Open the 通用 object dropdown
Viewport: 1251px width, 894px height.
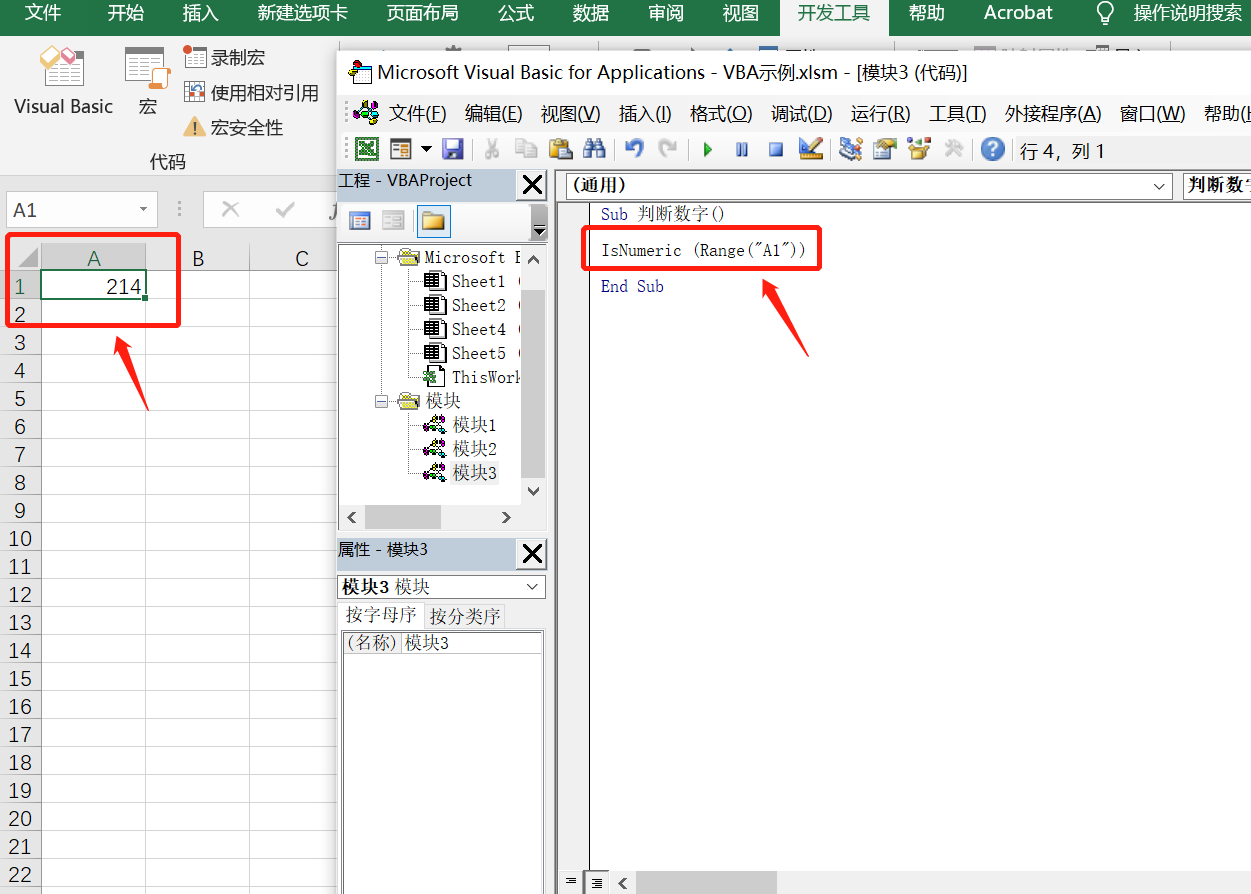[1159, 186]
